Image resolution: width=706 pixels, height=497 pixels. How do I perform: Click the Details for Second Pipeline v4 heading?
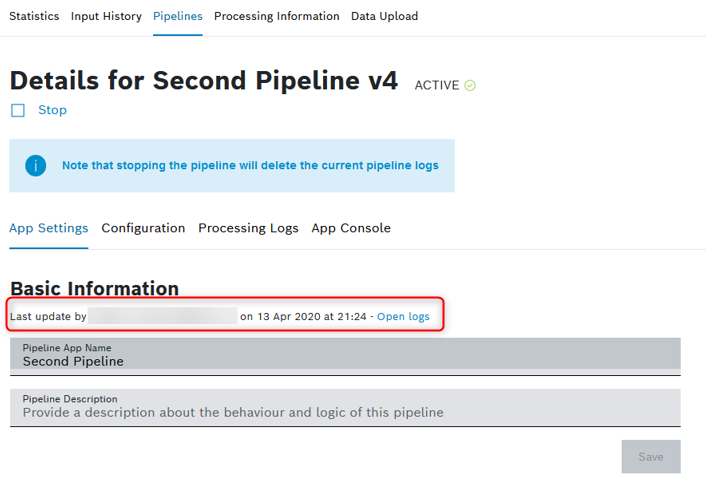(x=204, y=81)
